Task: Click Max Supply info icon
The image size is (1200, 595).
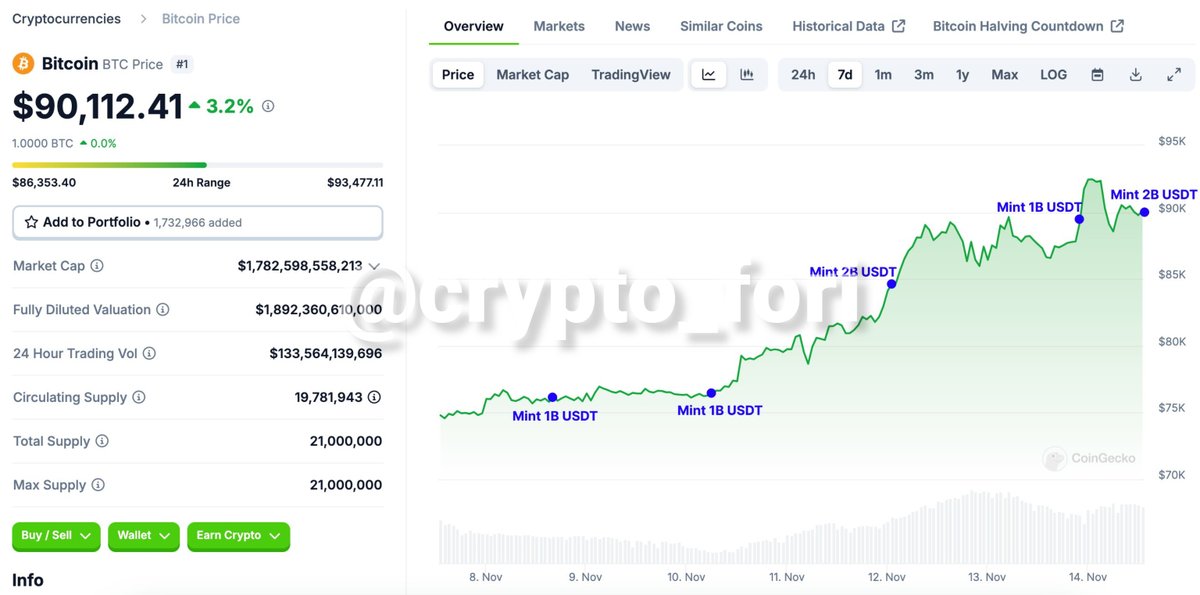Action: click(x=98, y=485)
